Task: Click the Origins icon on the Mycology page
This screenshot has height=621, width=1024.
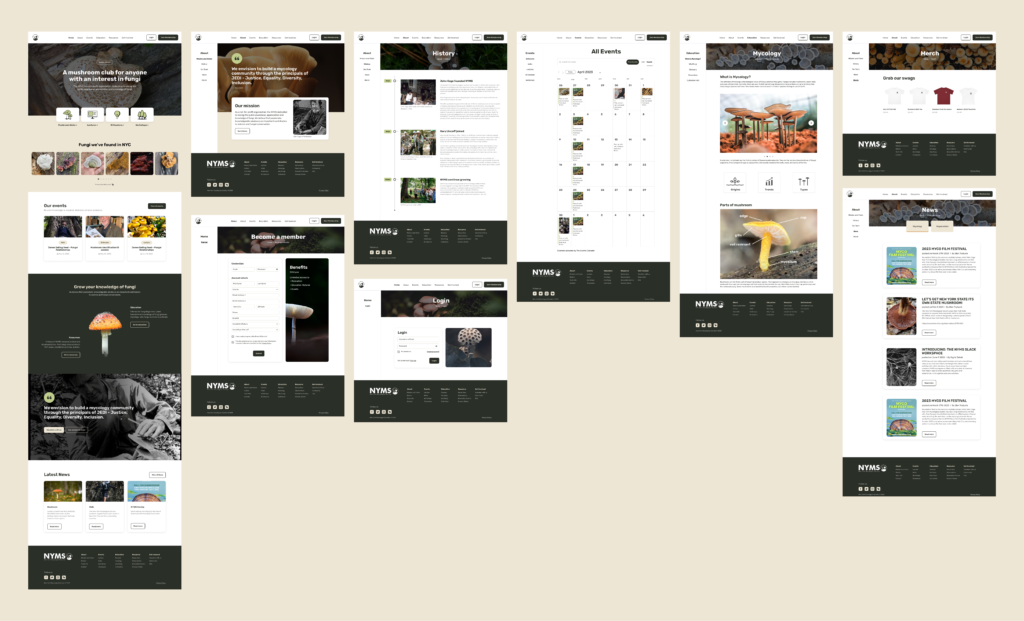Action: [735, 182]
